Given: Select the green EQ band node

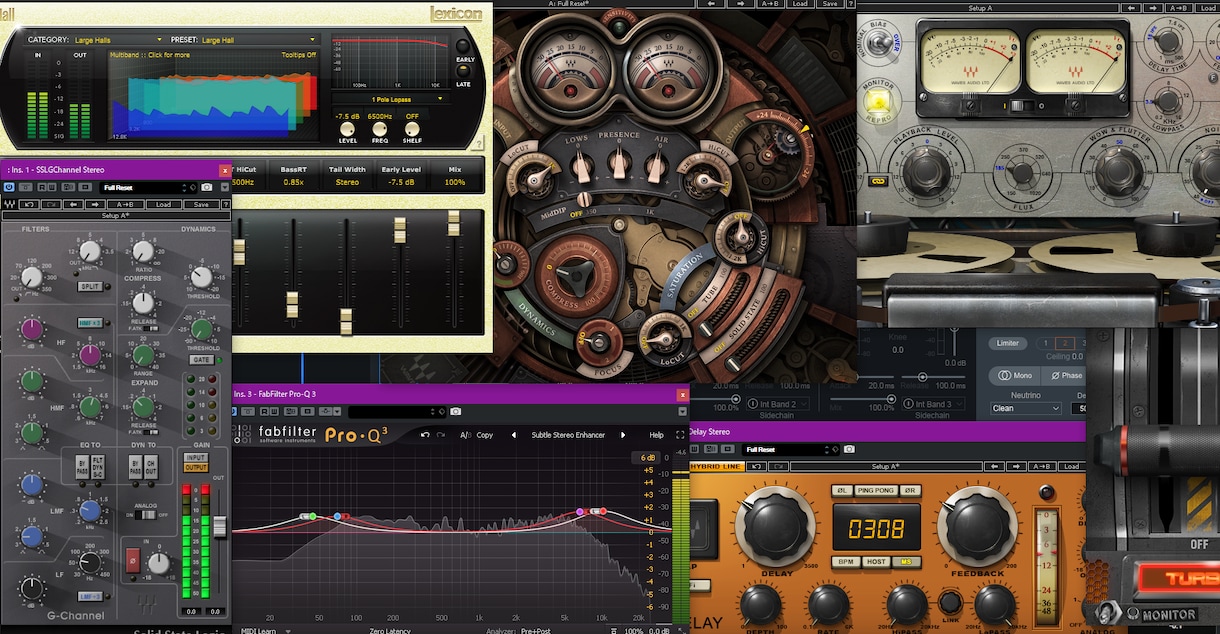Looking at the screenshot, I should click(x=313, y=516).
